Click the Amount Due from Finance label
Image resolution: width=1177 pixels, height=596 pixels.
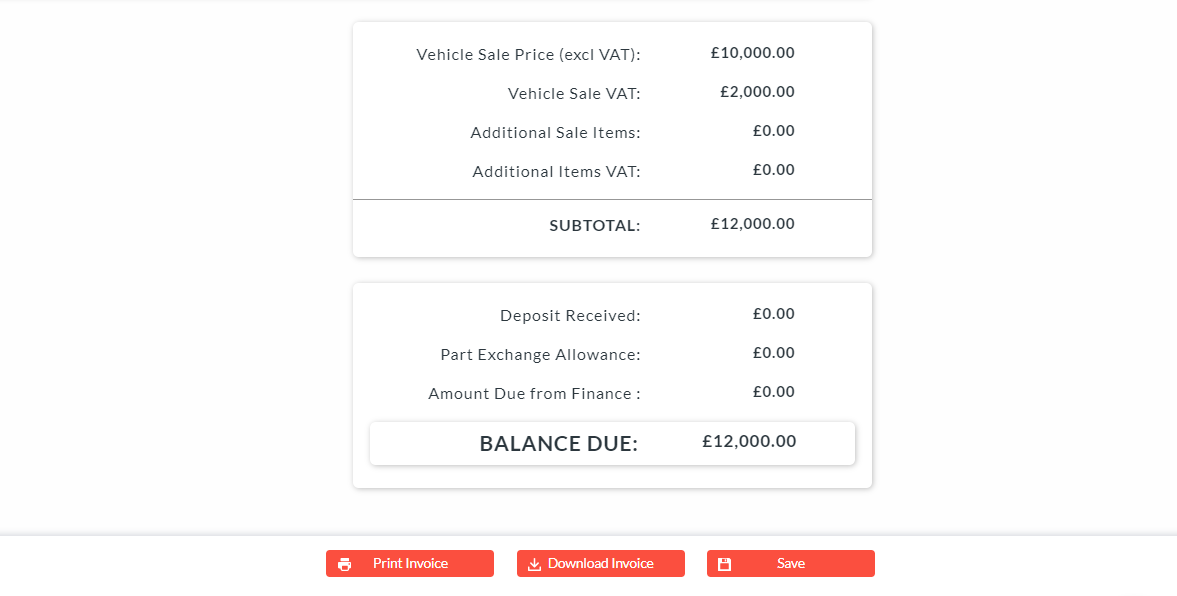pos(534,394)
